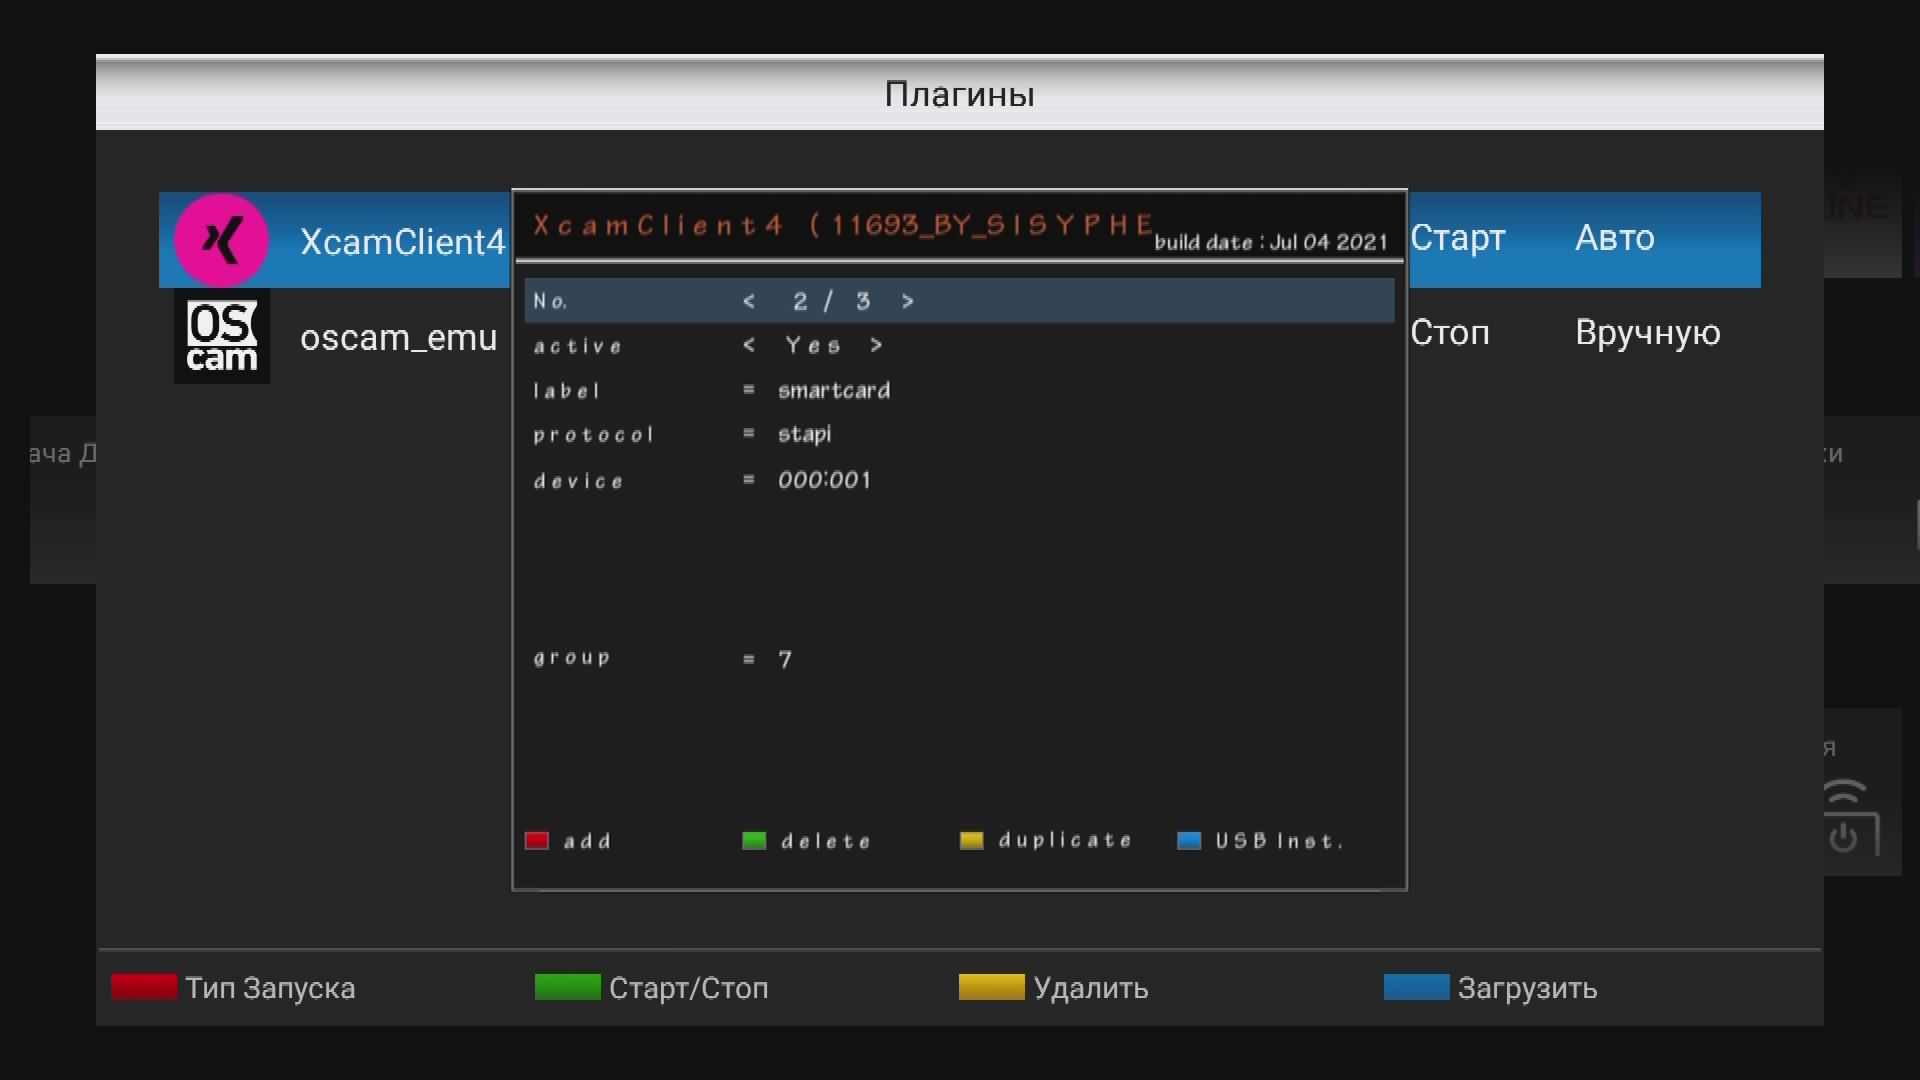
Task: Select the oscam_emu plugin name
Action: tap(398, 337)
